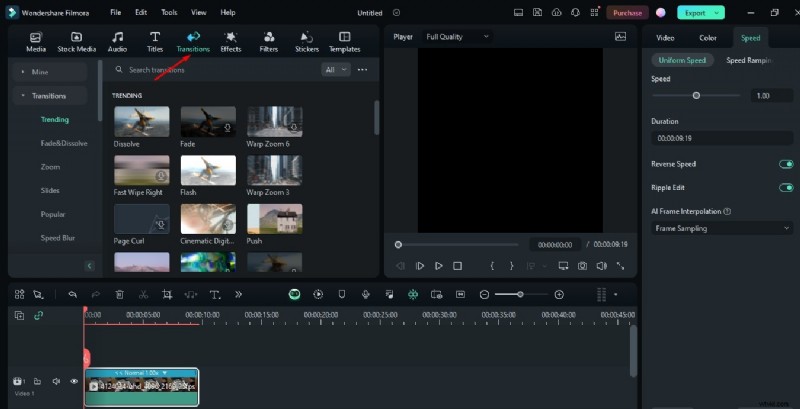Image resolution: width=800 pixels, height=409 pixels.
Task: Open the All filter dropdown in transitions search
Action: (336, 69)
